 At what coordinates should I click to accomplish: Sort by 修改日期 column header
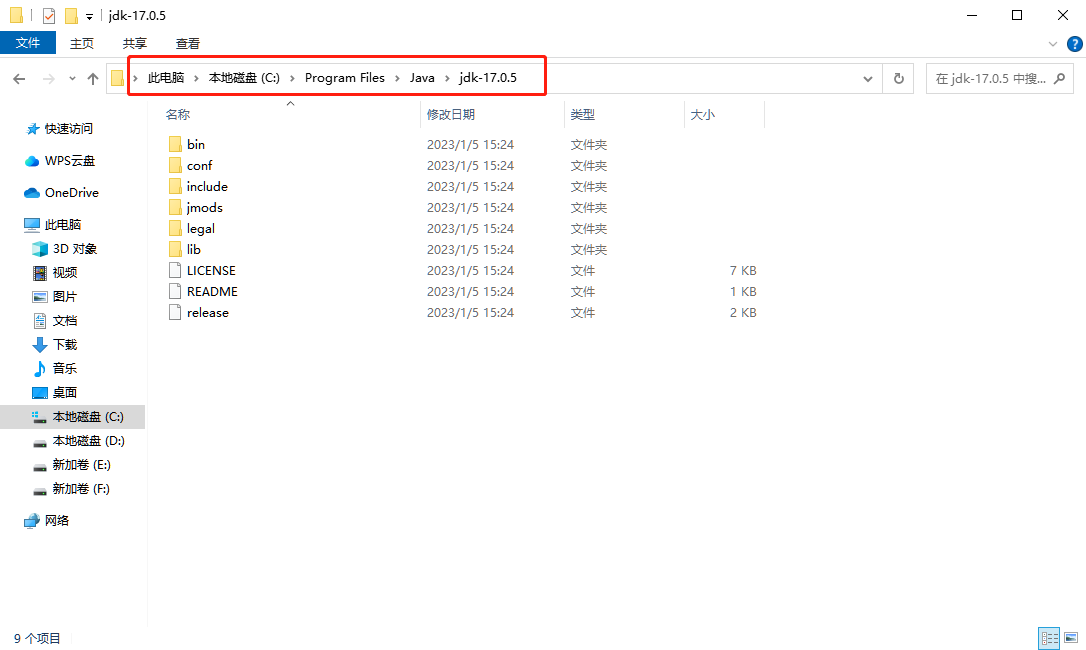tap(451, 114)
